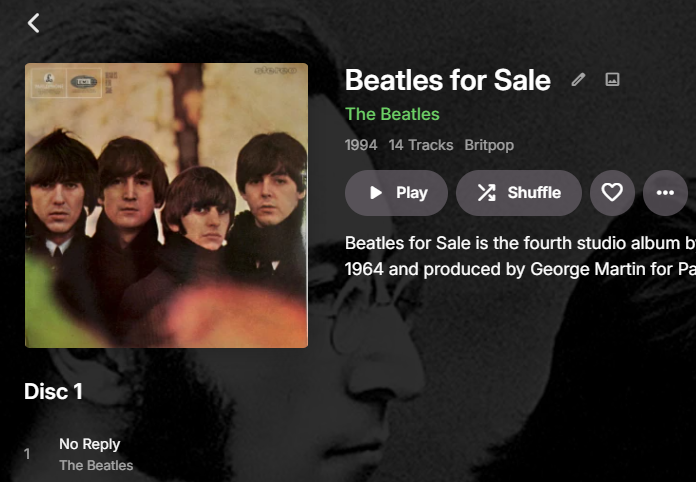Open the album artwork image icon
696x482 pixels.
click(x=613, y=80)
